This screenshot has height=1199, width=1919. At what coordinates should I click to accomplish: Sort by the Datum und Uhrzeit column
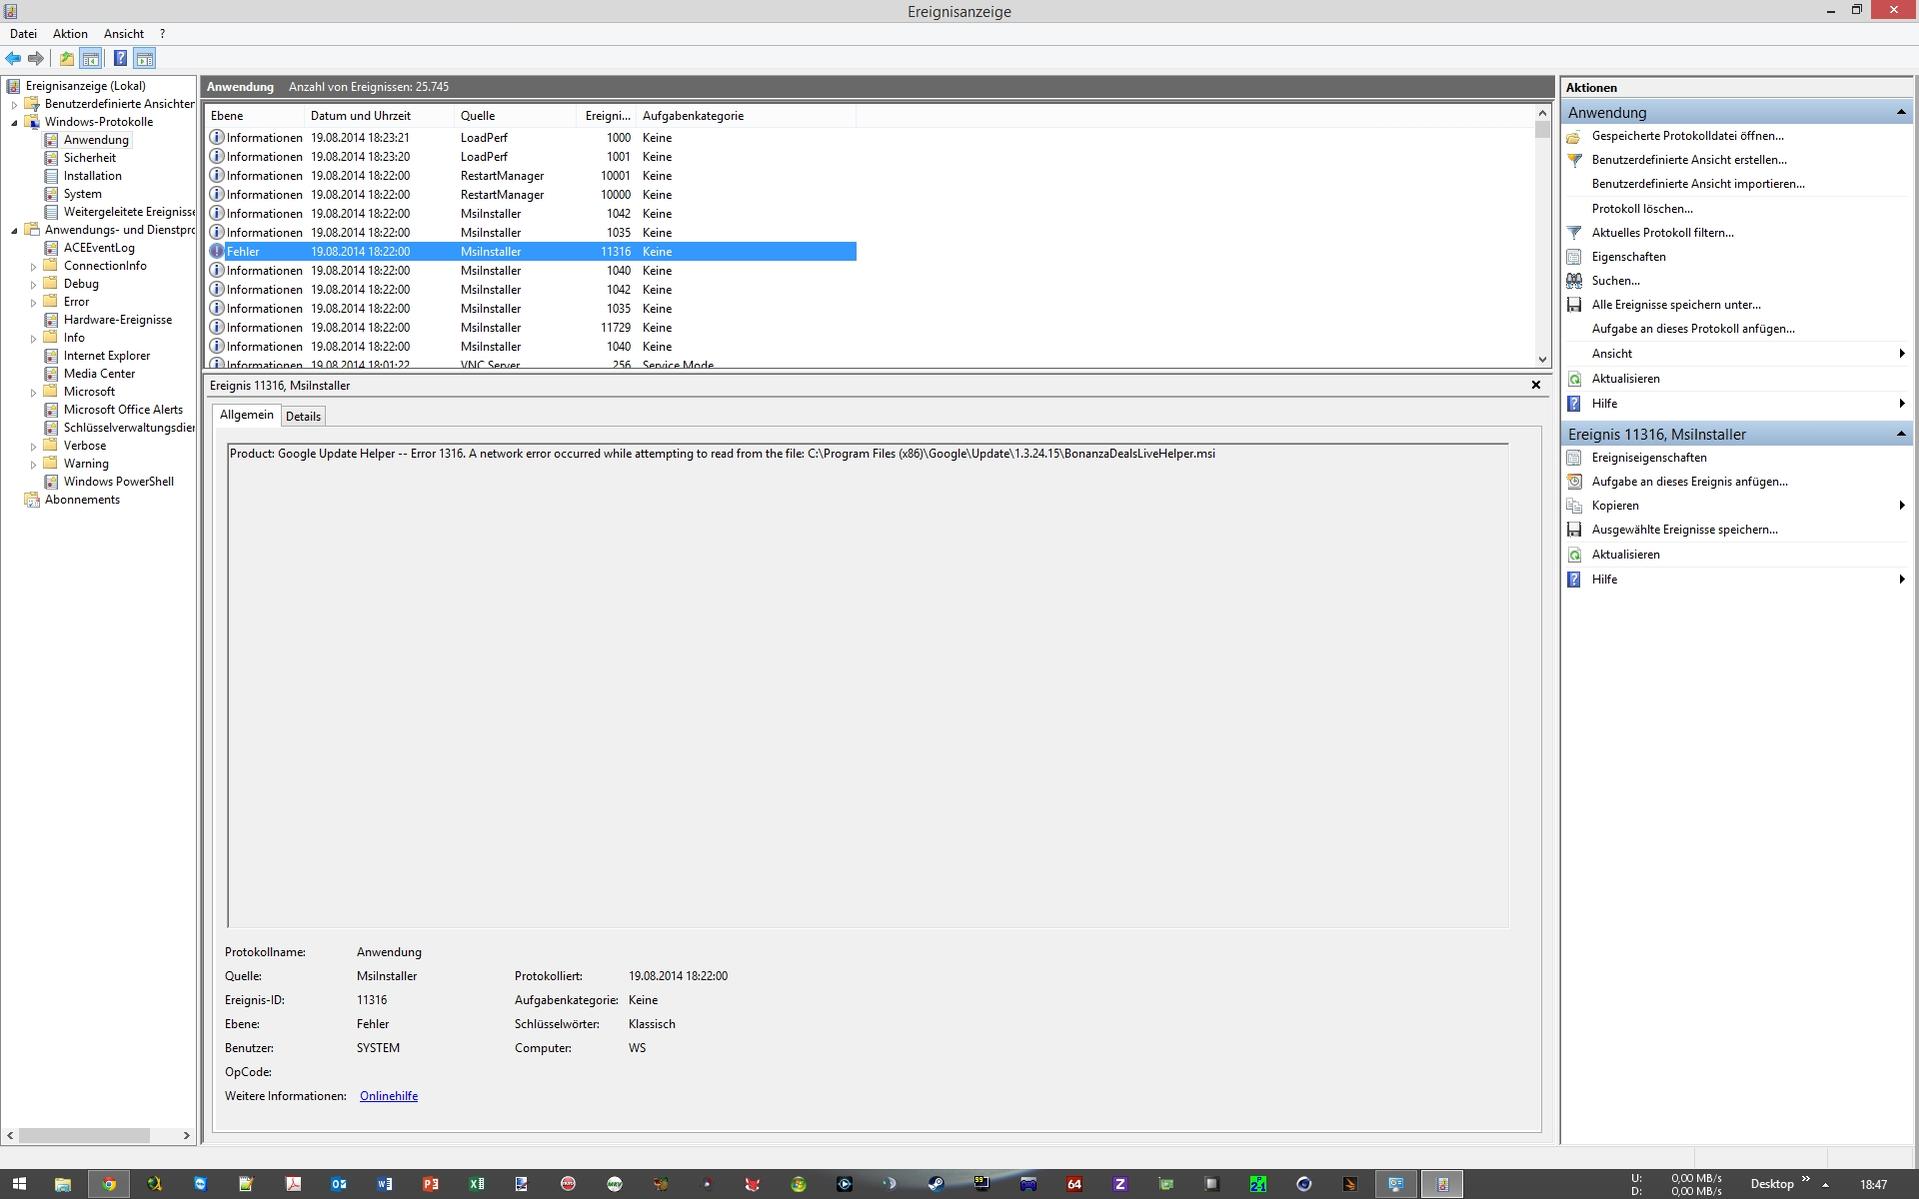pyautogui.click(x=380, y=116)
